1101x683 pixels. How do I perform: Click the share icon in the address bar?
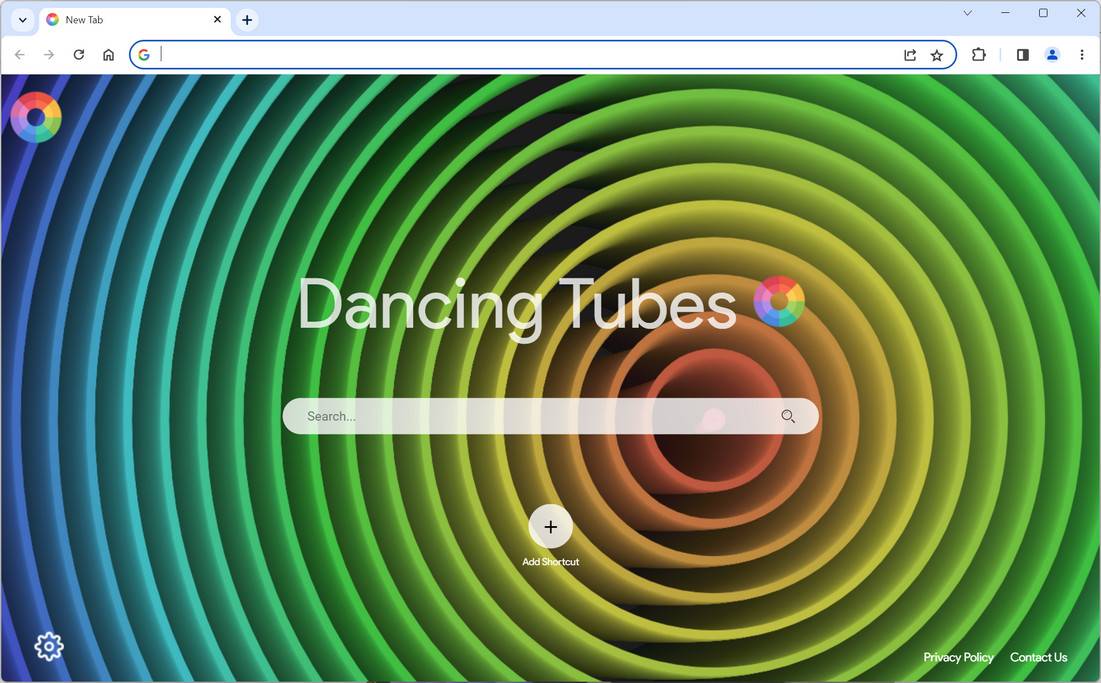(x=910, y=55)
